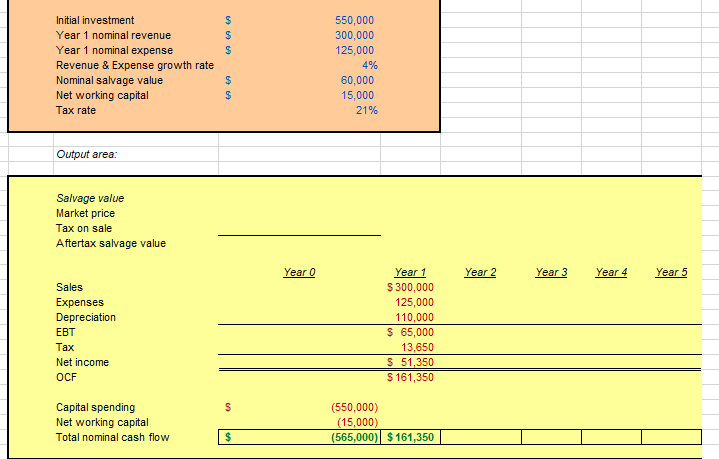Select the Net working capital input label

[102, 95]
